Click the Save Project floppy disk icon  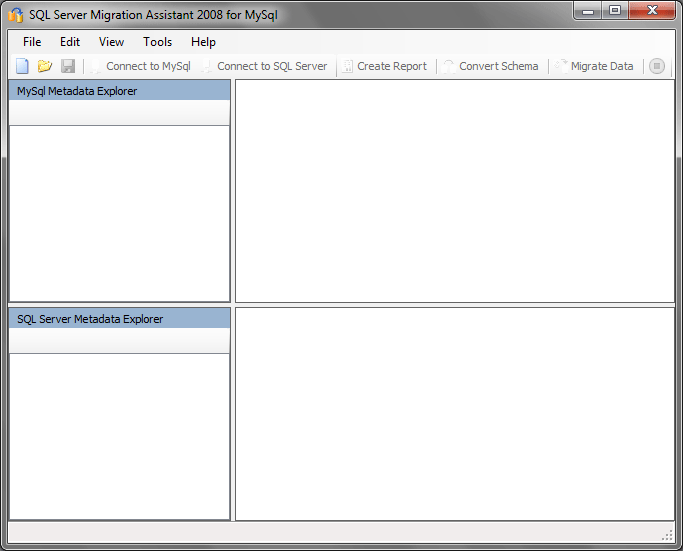click(68, 66)
